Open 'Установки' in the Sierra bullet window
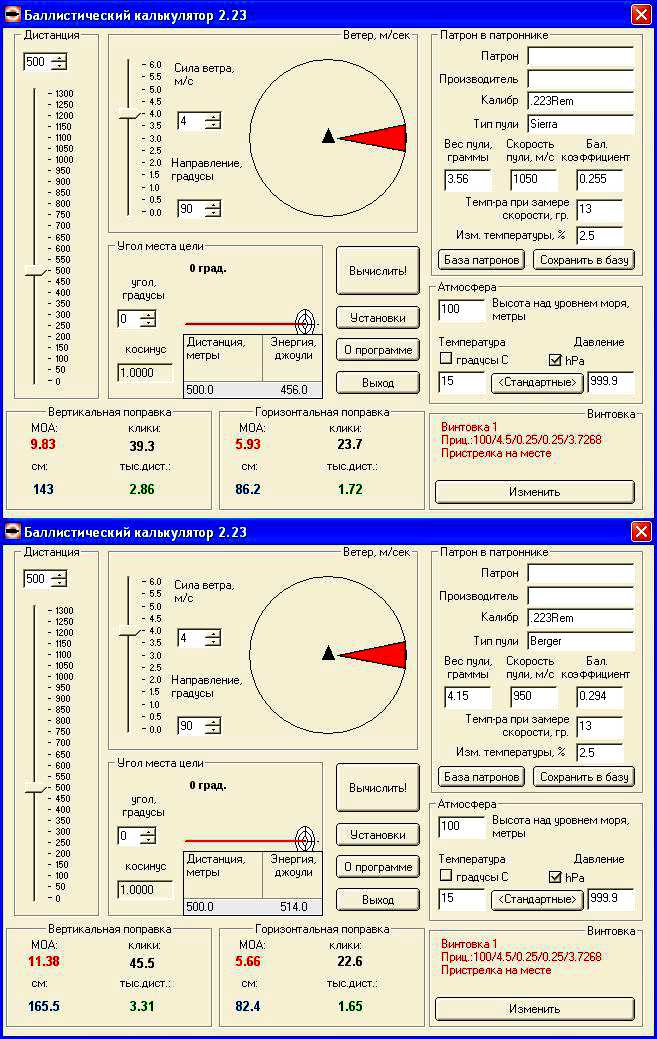Viewport: 657px width, 1039px height. point(377,318)
